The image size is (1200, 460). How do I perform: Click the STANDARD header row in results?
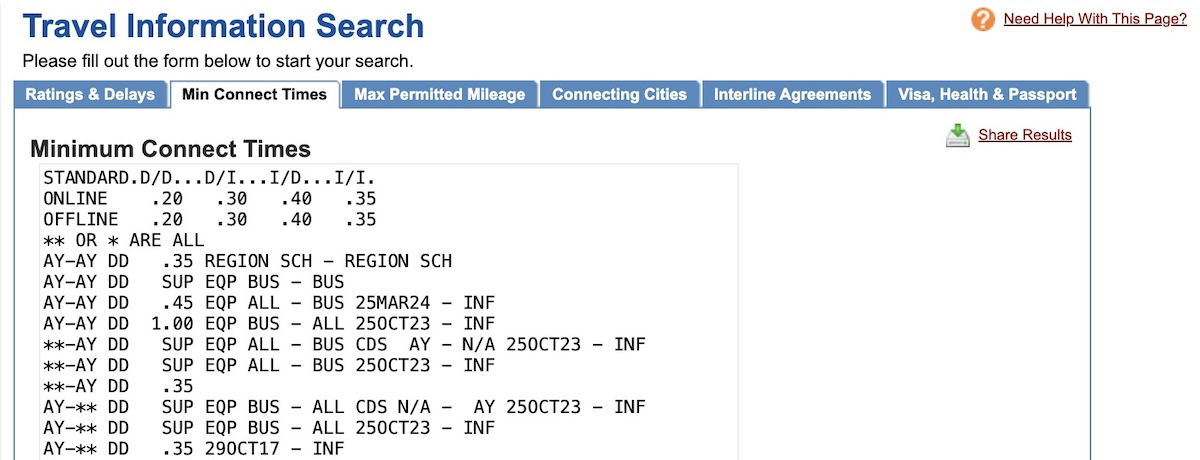pos(209,178)
